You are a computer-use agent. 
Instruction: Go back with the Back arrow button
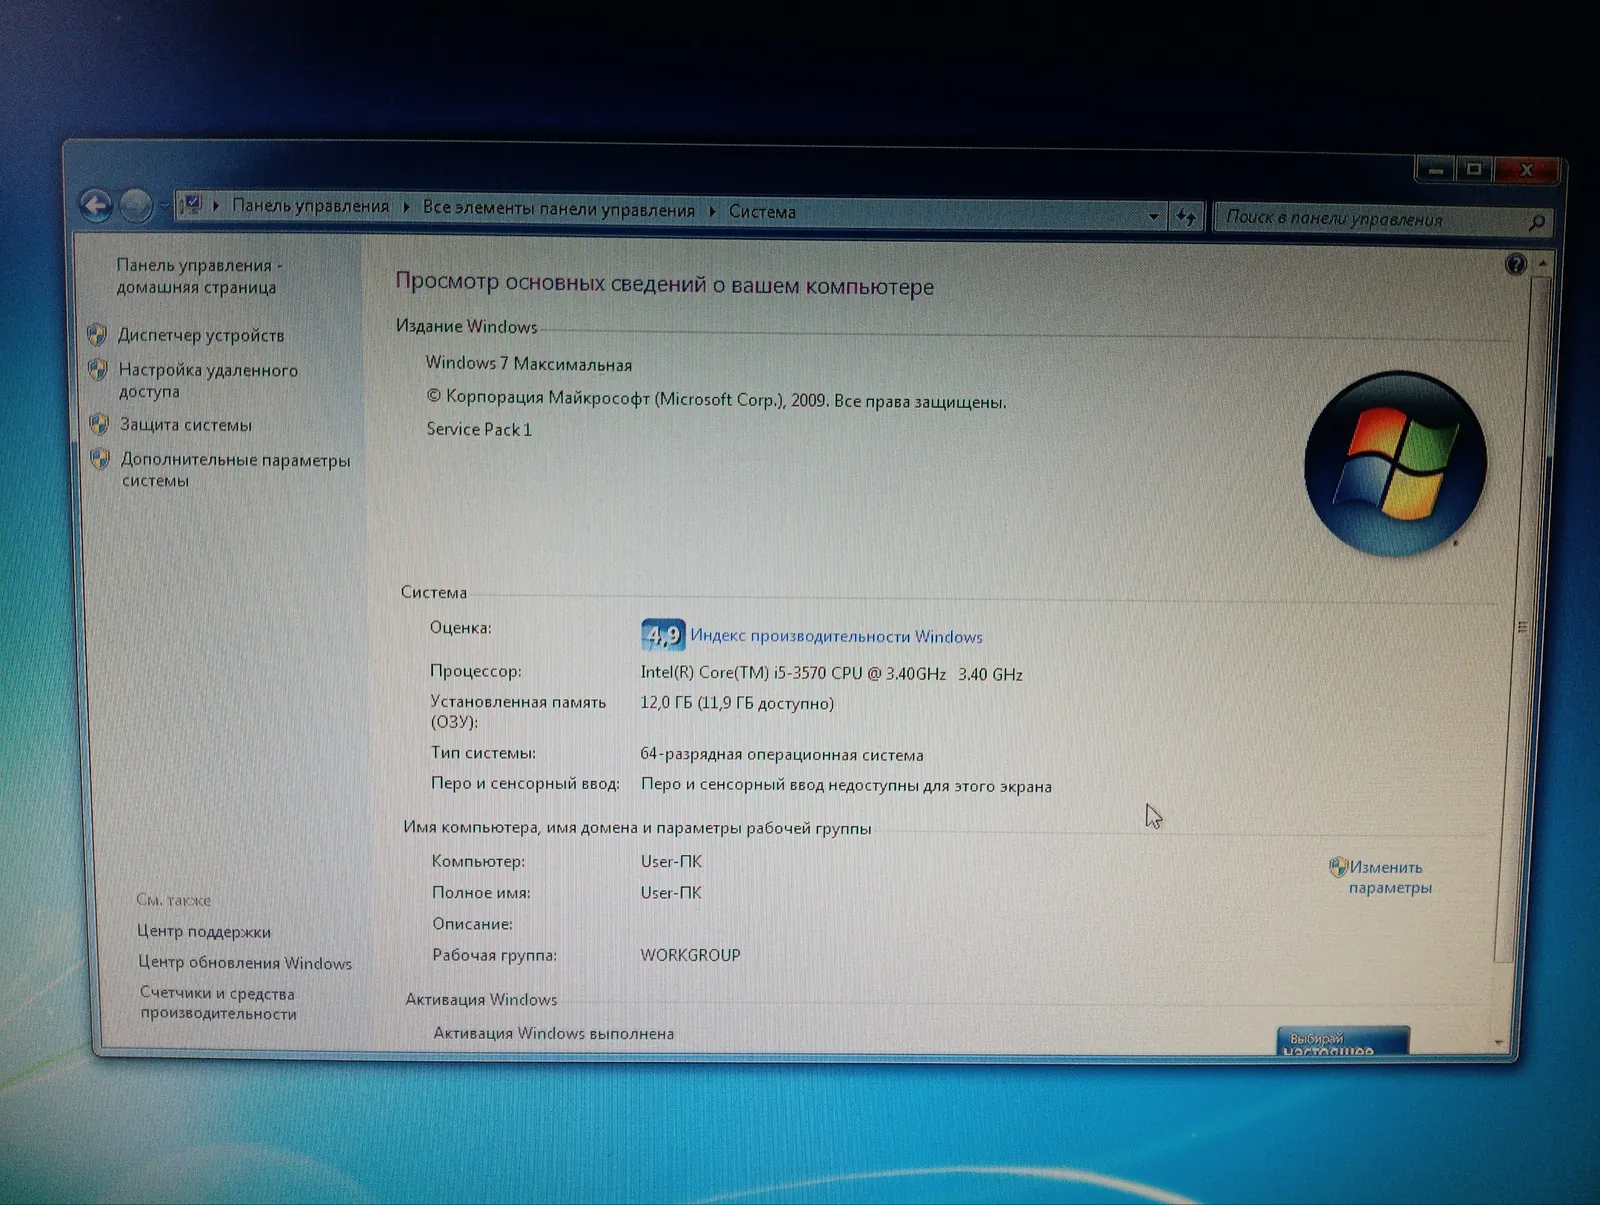pyautogui.click(x=96, y=206)
